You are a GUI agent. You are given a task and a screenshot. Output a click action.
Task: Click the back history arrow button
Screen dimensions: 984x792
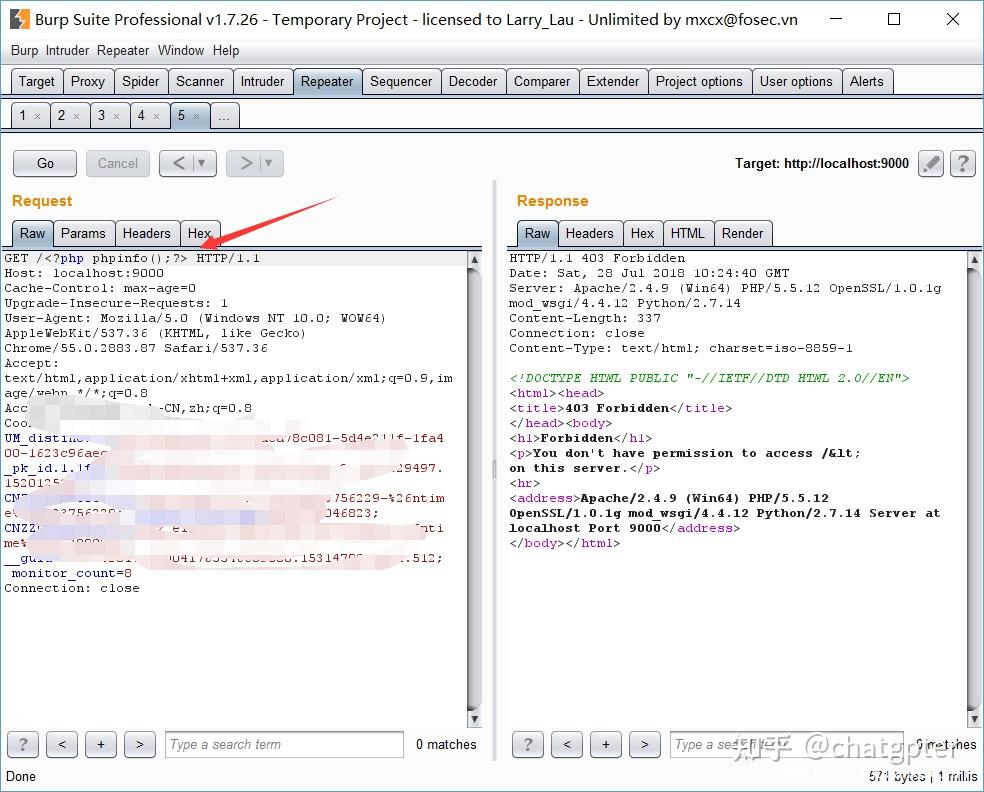(178, 163)
